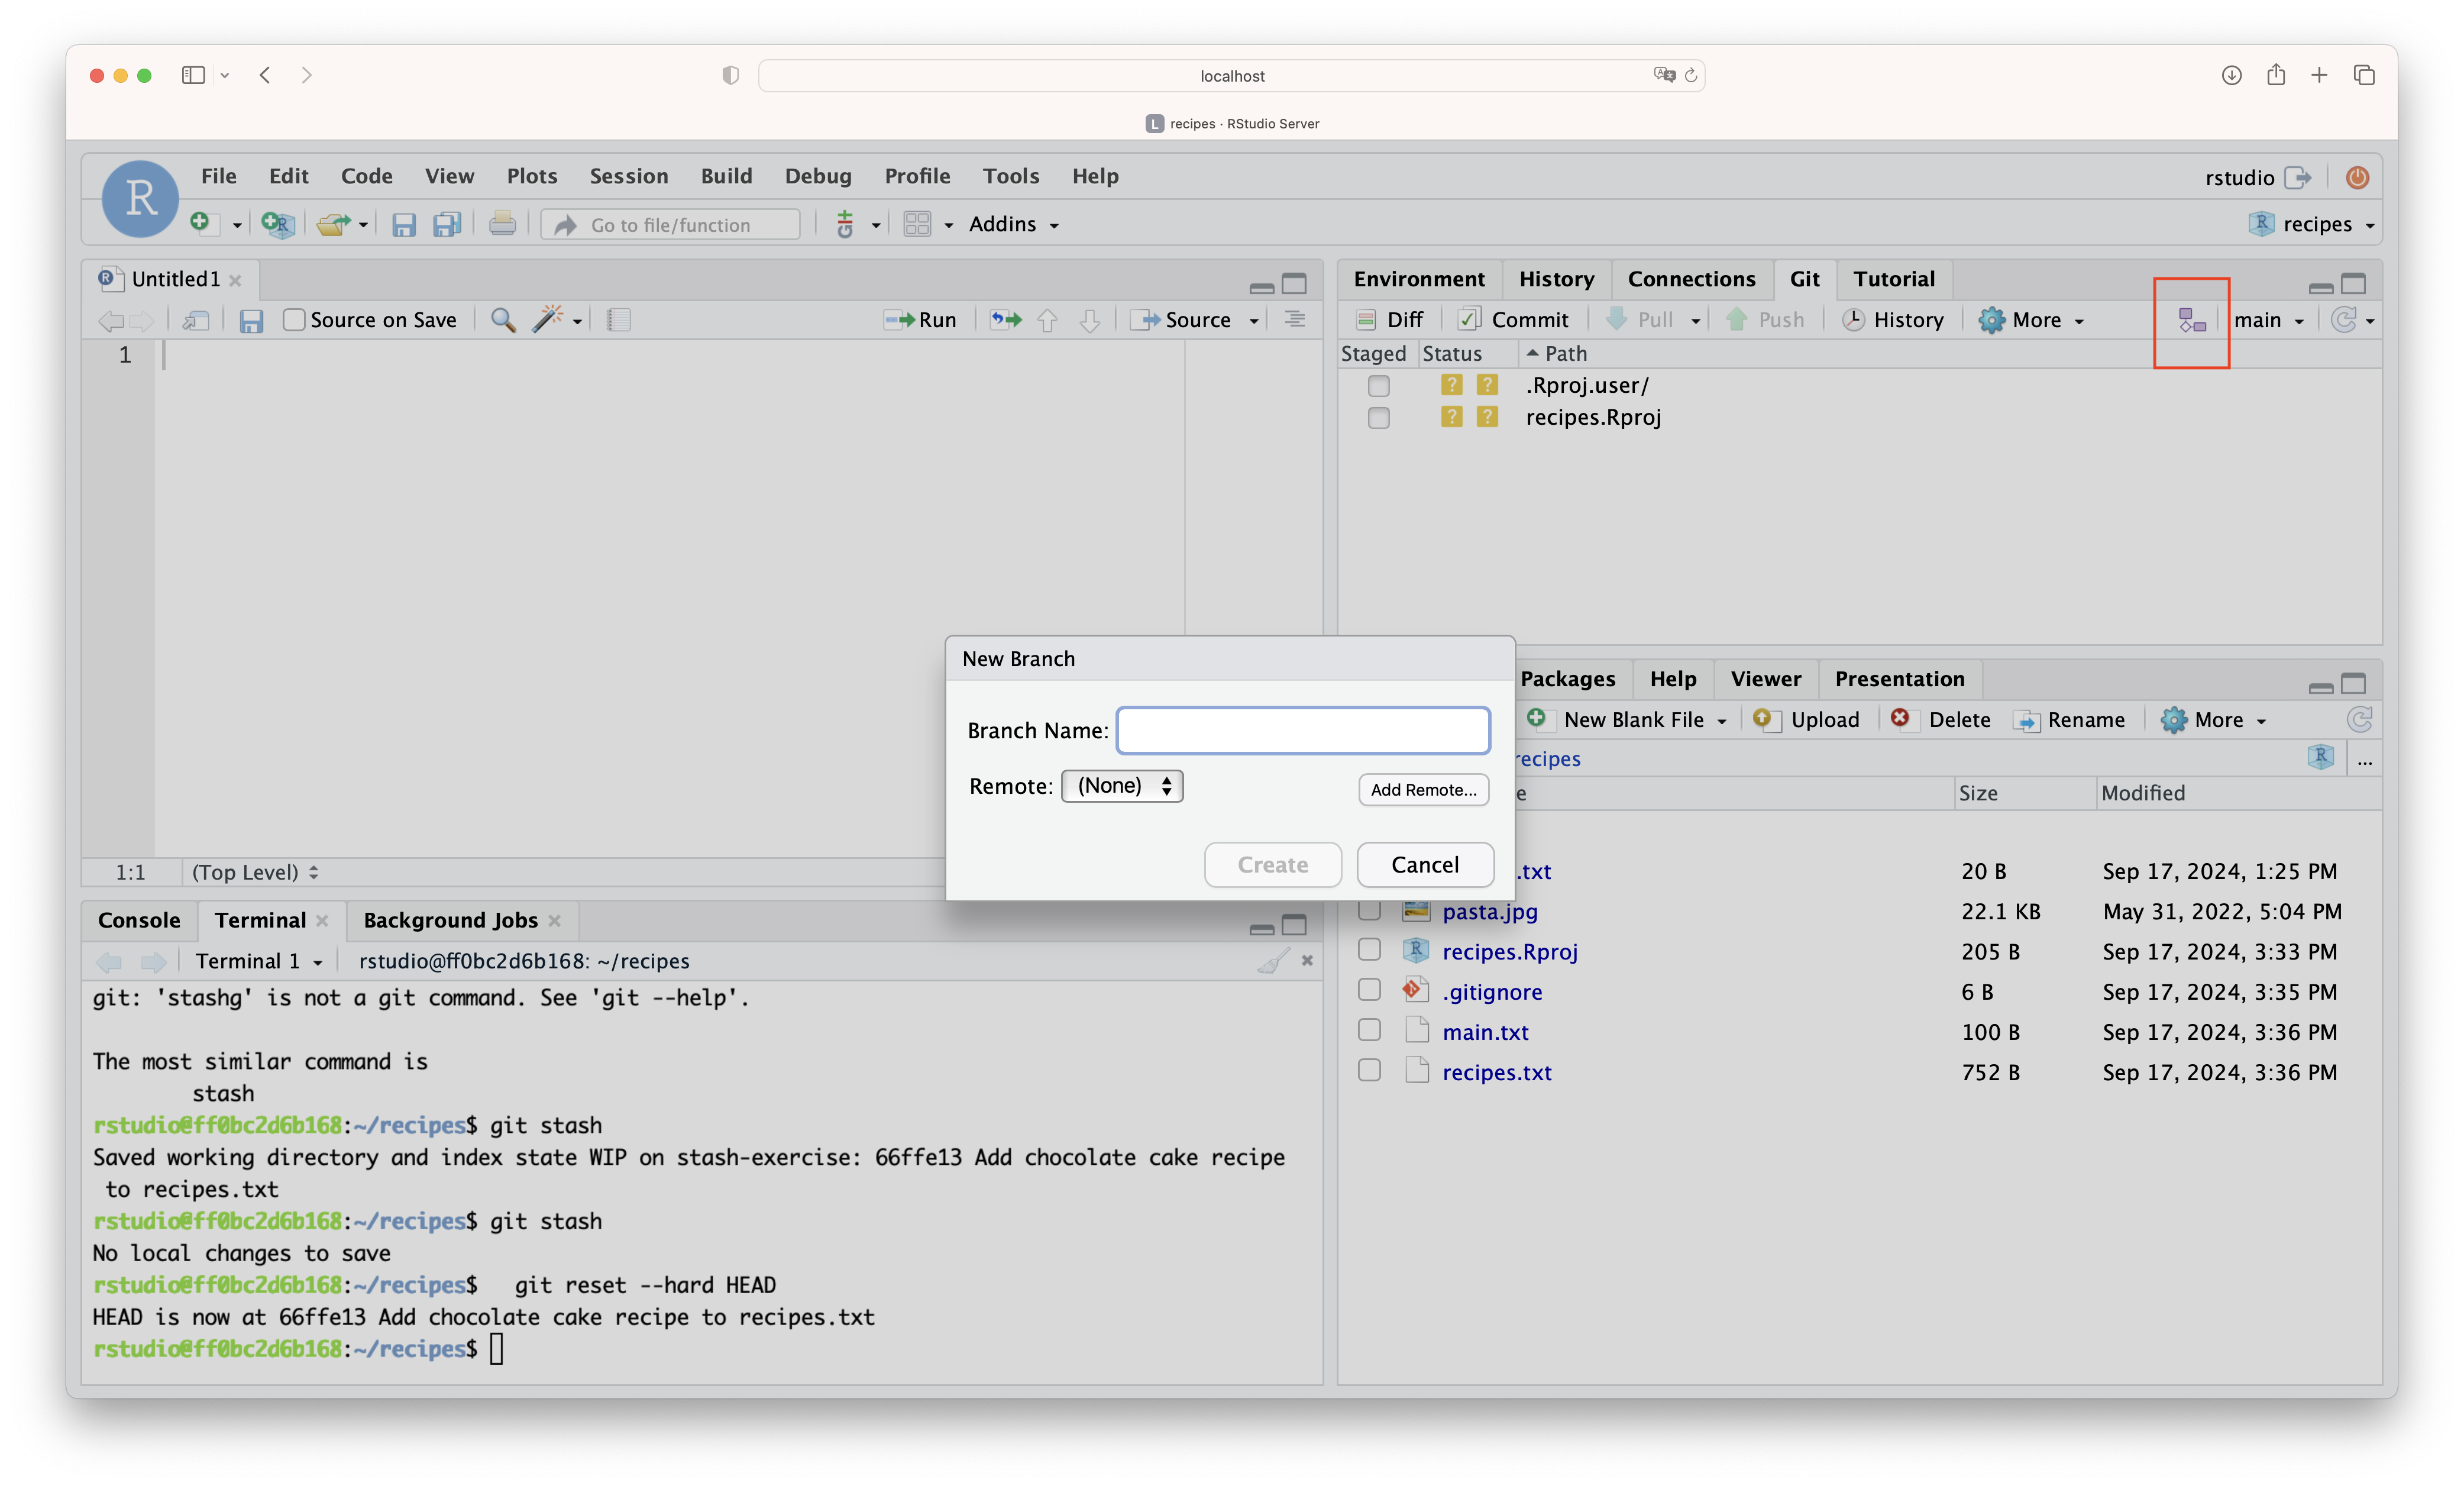Click the re-run previous code region icon
The height and width of the screenshot is (1486, 2464).
pyautogui.click(x=1006, y=320)
